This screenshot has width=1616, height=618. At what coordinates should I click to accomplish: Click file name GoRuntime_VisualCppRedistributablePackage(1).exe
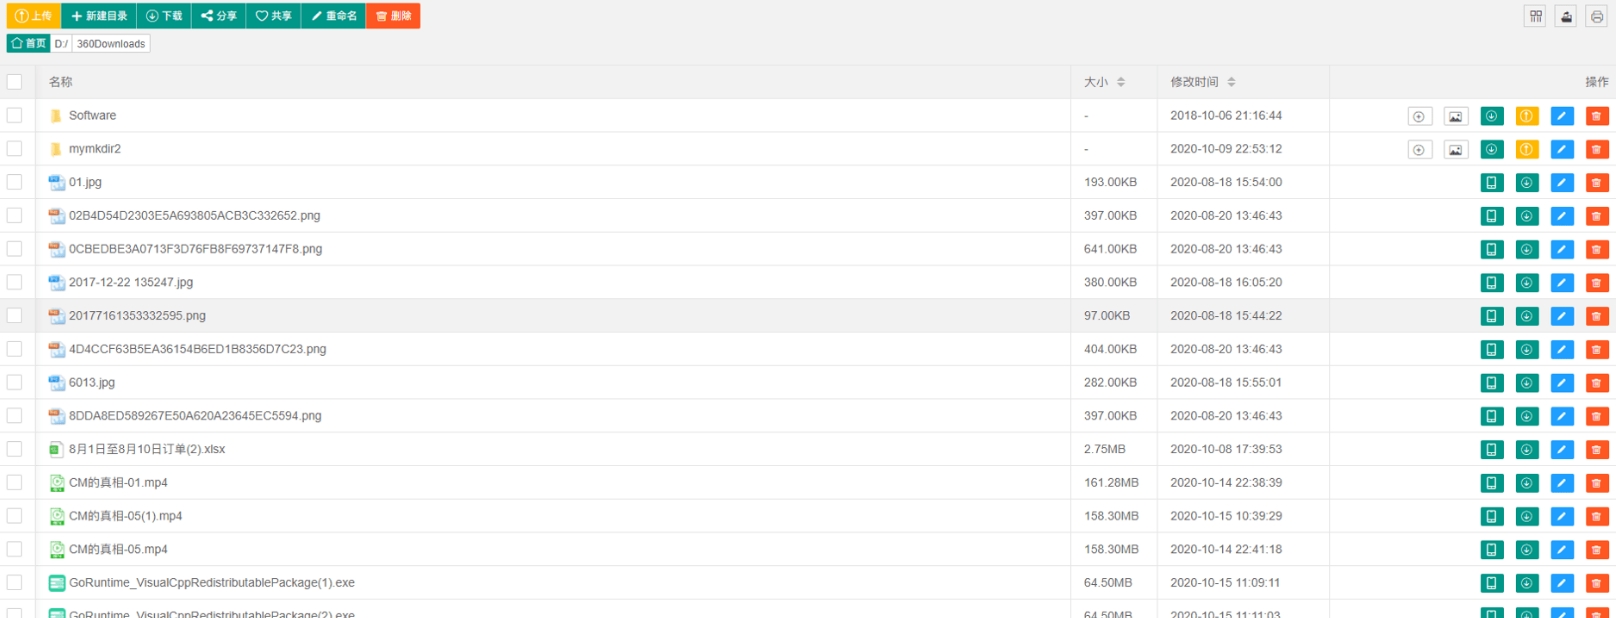click(212, 582)
